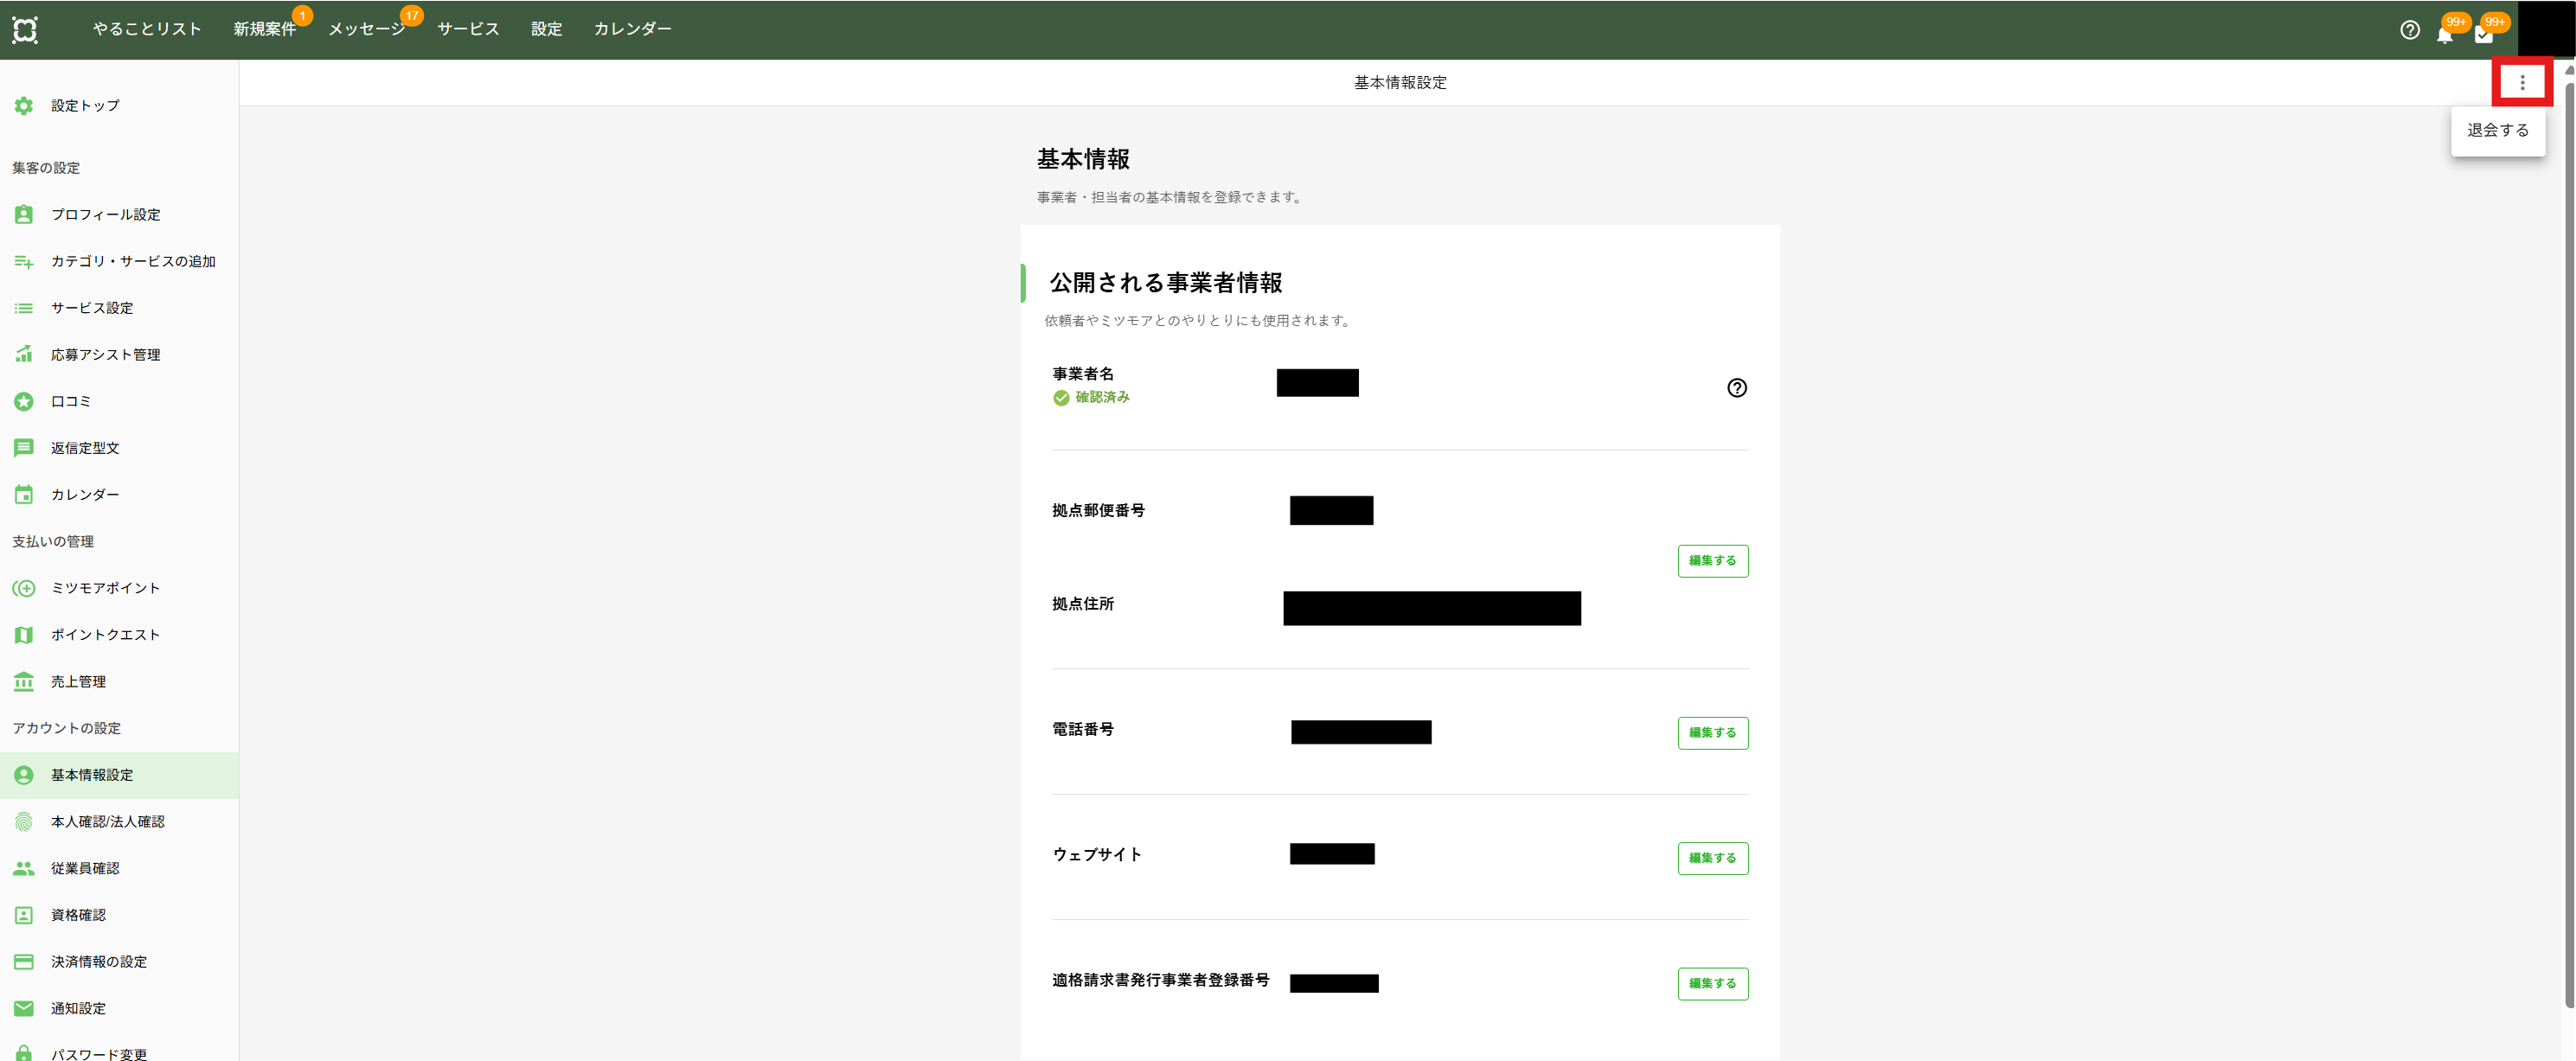Viewport: 2576px width, 1061px height.
Task: Open the help question mark in header
Action: click(x=2409, y=30)
